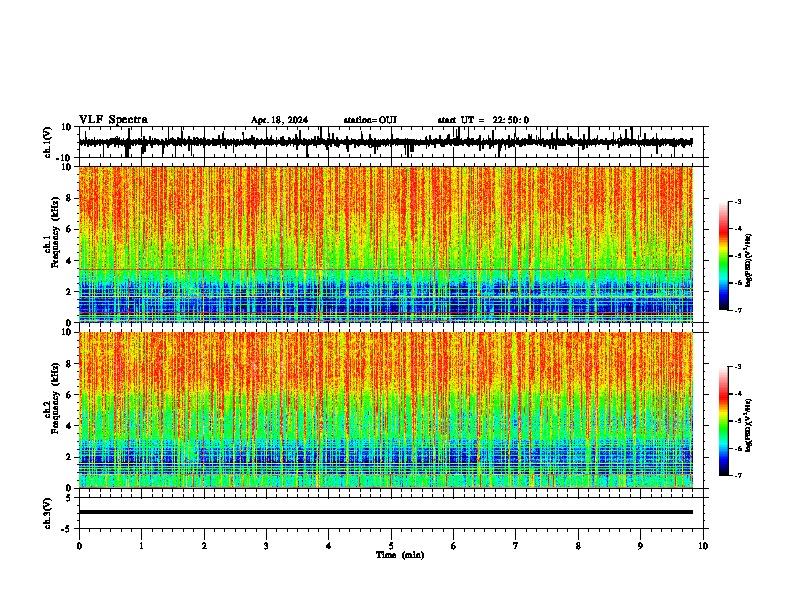Click the vertical log(PSD) label beside ch.1 colorbar
792x612 pixels.
pos(748,260)
